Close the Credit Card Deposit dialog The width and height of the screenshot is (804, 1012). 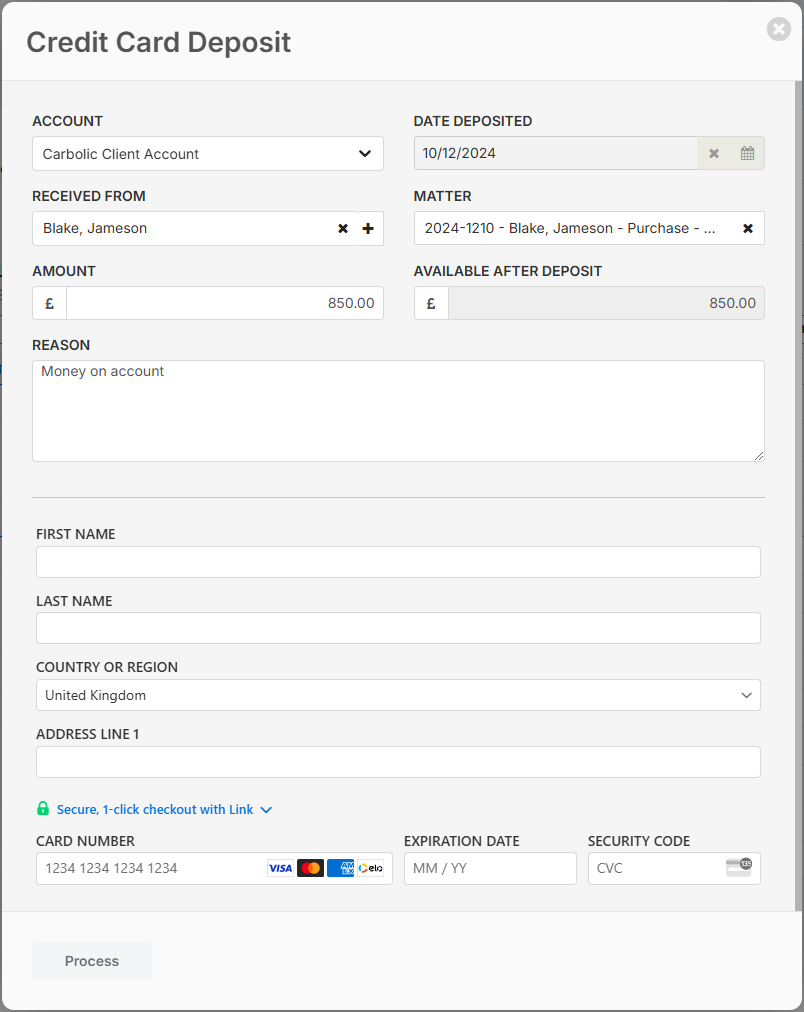pos(778,29)
